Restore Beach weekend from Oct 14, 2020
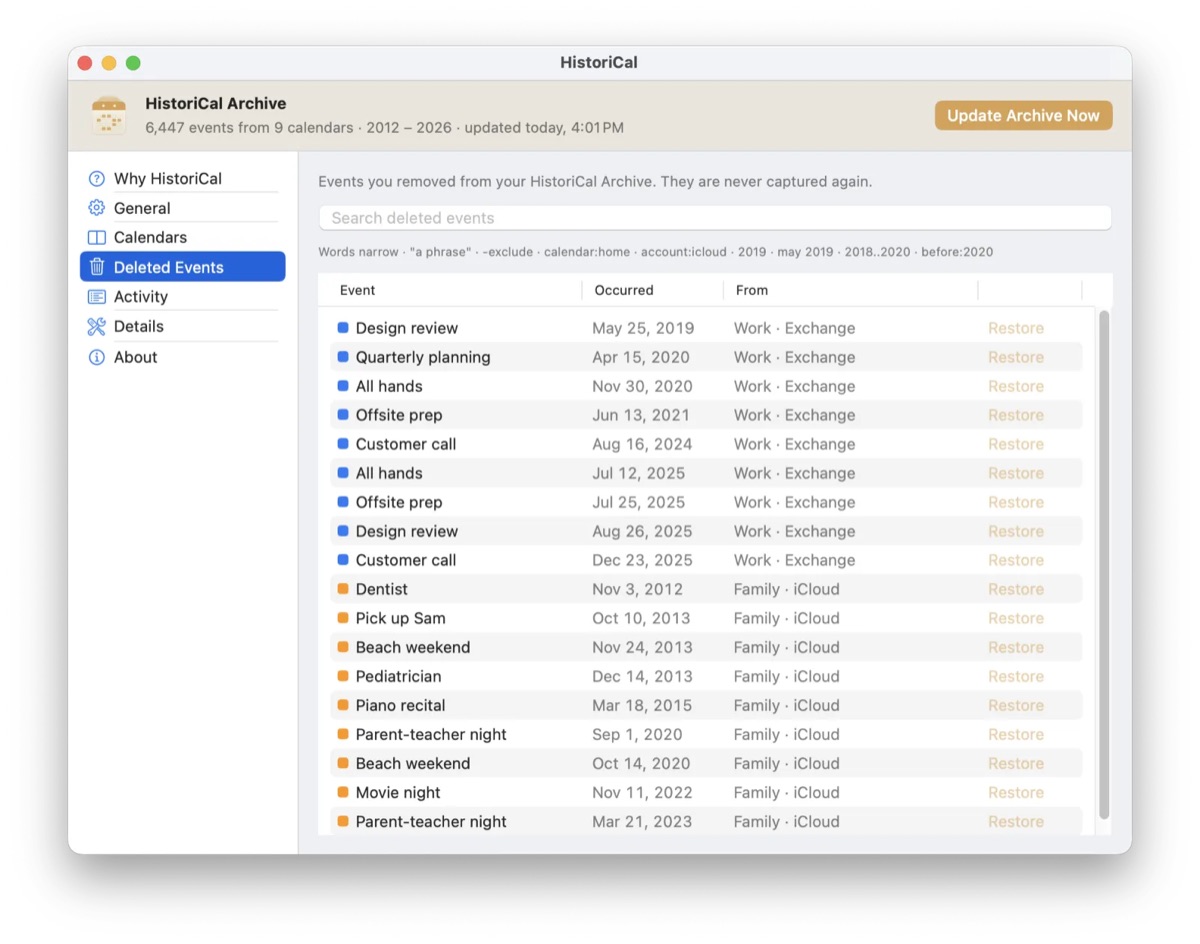Viewport: 1200px width, 944px height. coord(1015,763)
